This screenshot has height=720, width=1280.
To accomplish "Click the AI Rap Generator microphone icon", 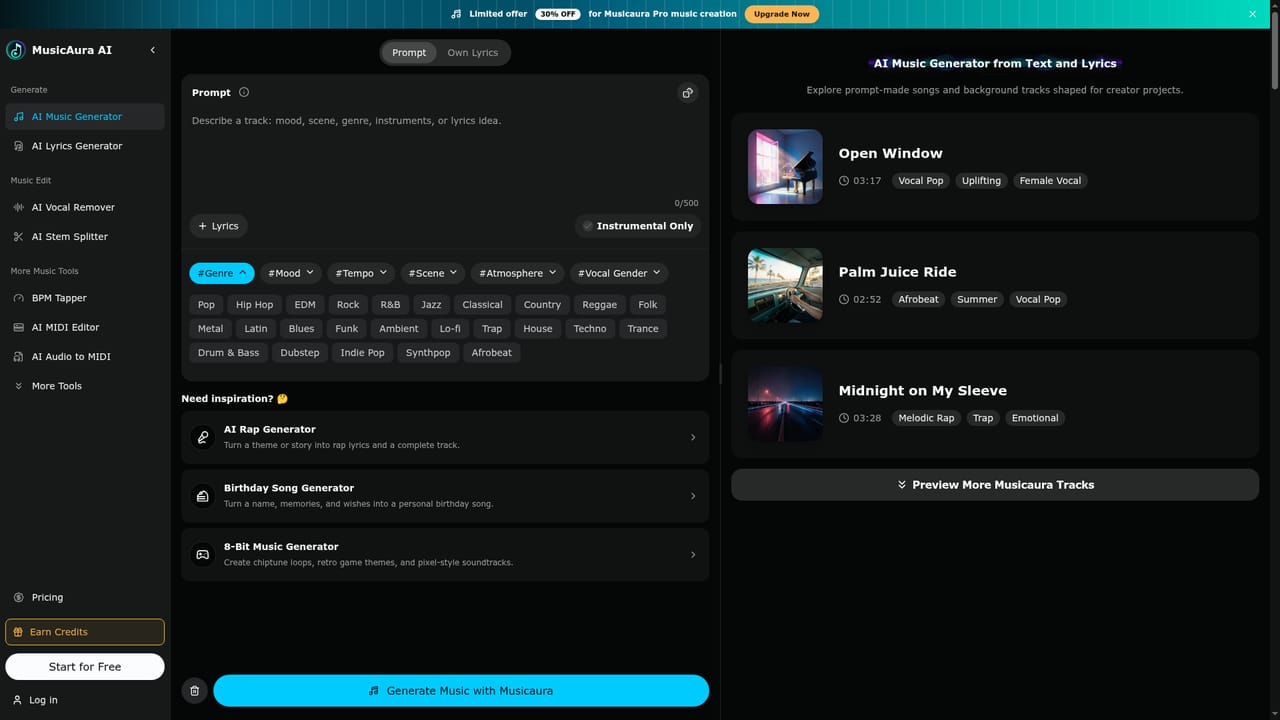I will [x=203, y=437].
